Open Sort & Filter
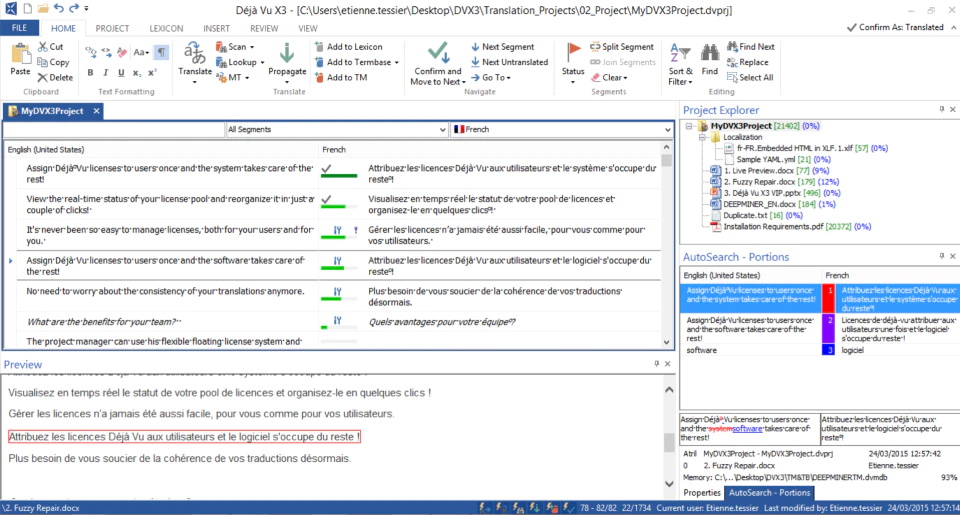This screenshot has height=515, width=960. (680, 64)
